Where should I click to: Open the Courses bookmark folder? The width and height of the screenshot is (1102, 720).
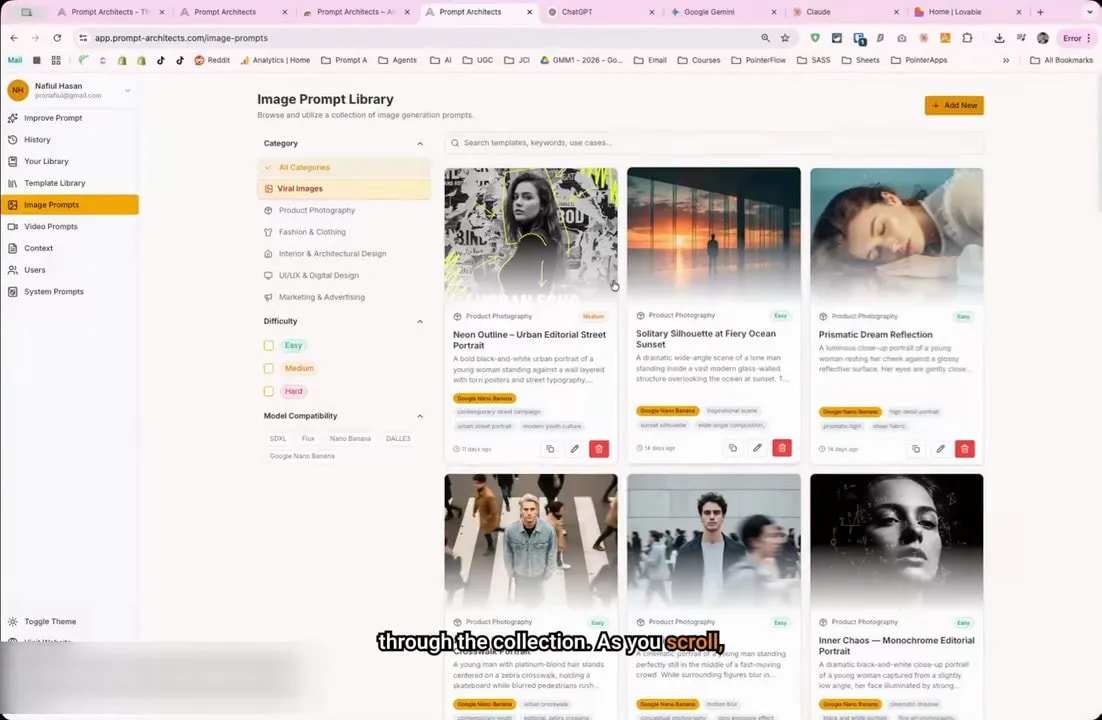[x=699, y=60]
